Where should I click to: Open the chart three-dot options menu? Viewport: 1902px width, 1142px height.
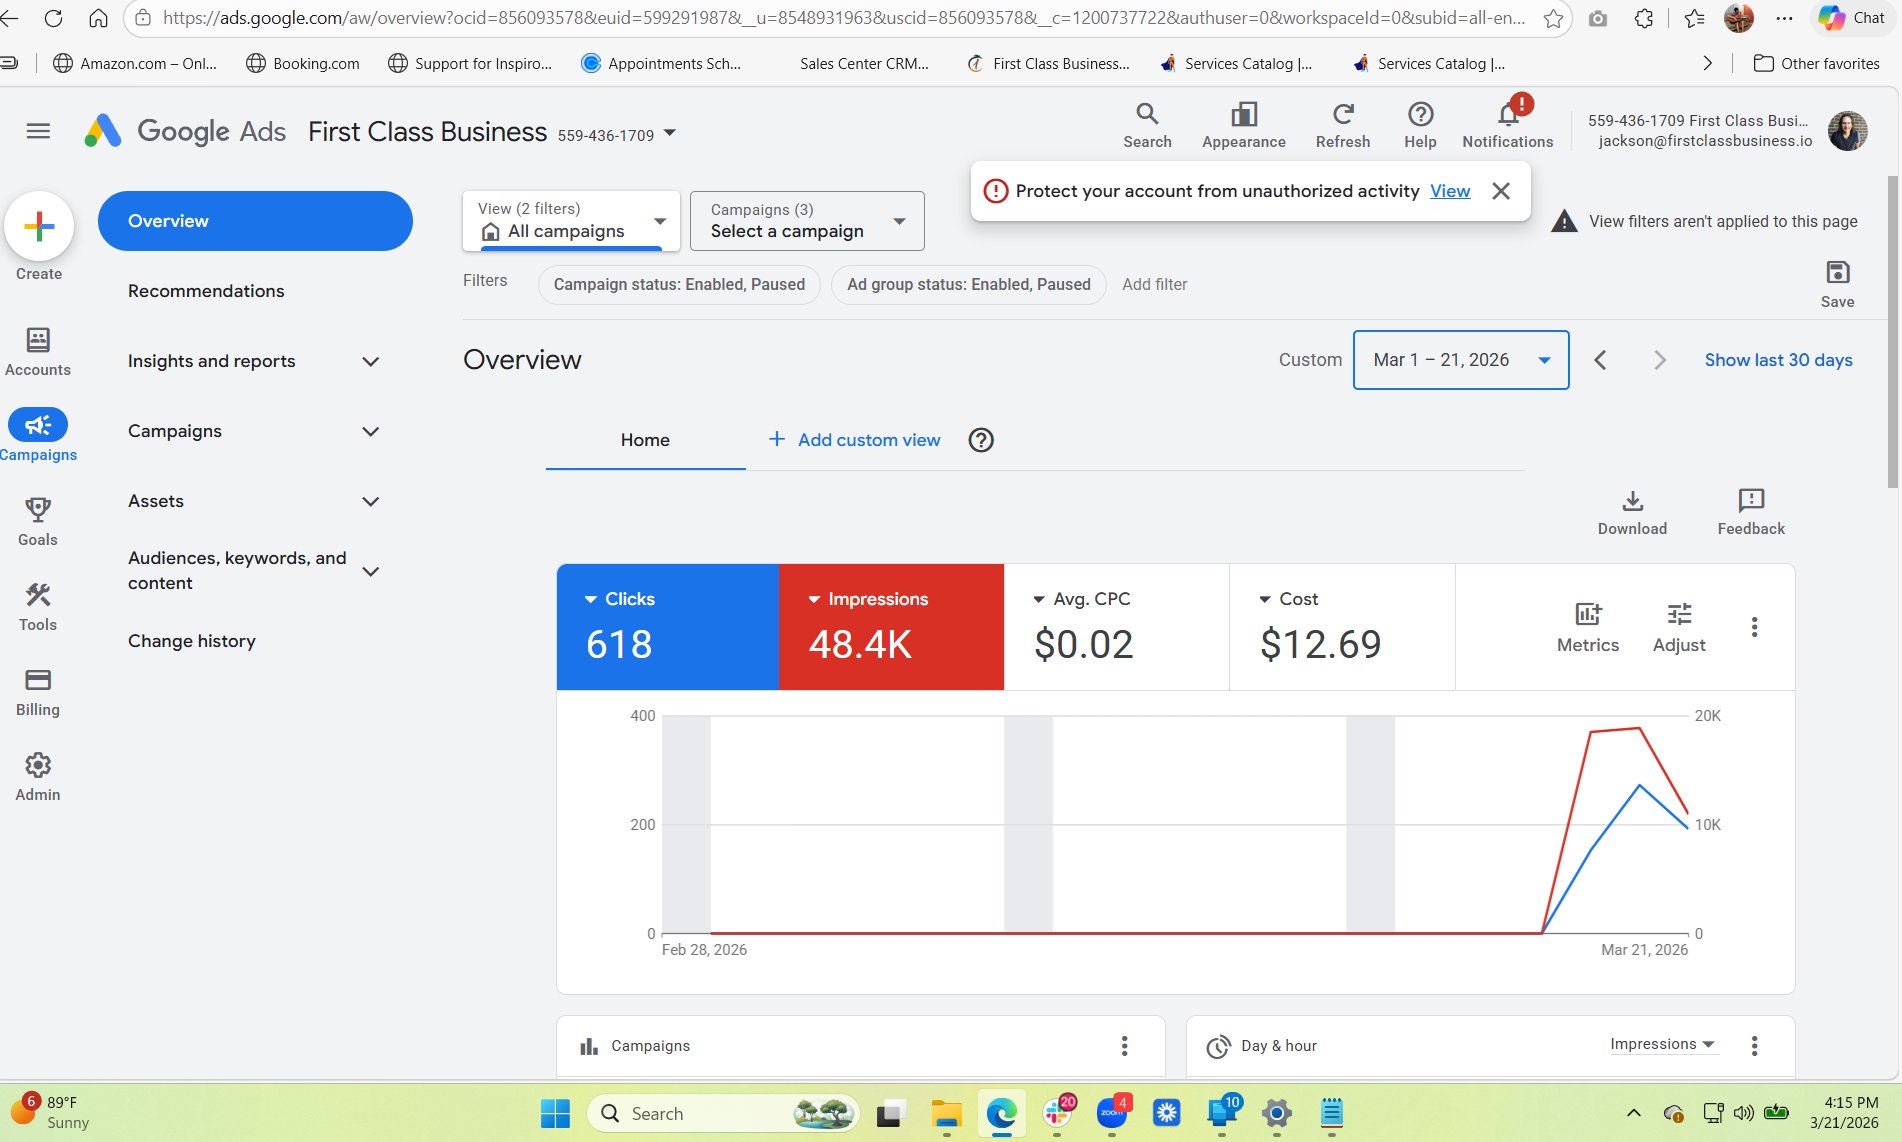pos(1754,626)
